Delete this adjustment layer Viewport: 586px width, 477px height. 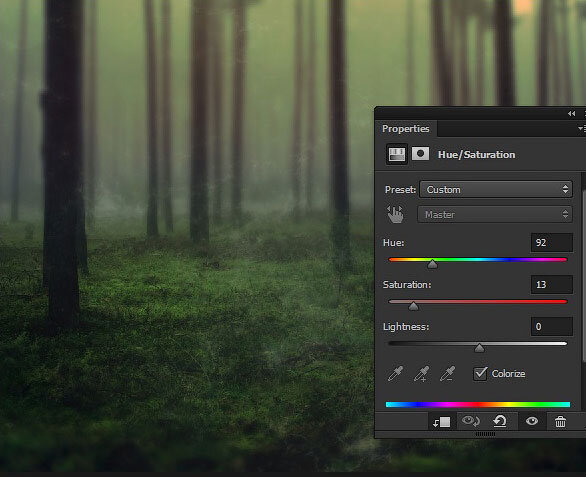click(x=560, y=422)
